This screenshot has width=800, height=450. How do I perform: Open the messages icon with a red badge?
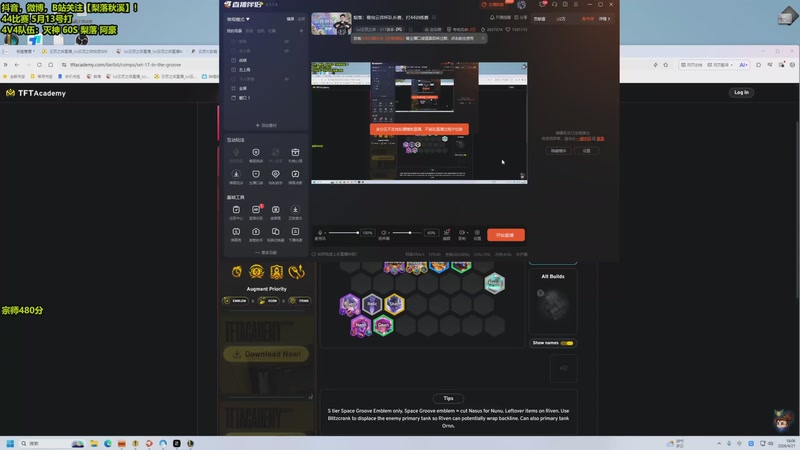(x=542, y=4)
